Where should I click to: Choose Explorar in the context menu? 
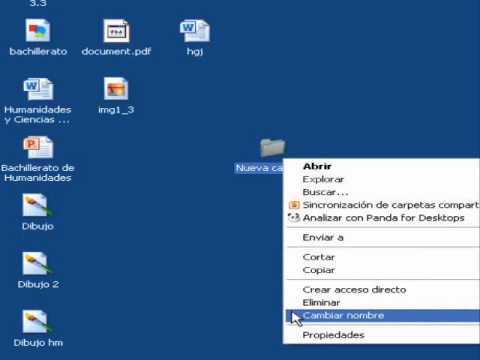pos(382,179)
